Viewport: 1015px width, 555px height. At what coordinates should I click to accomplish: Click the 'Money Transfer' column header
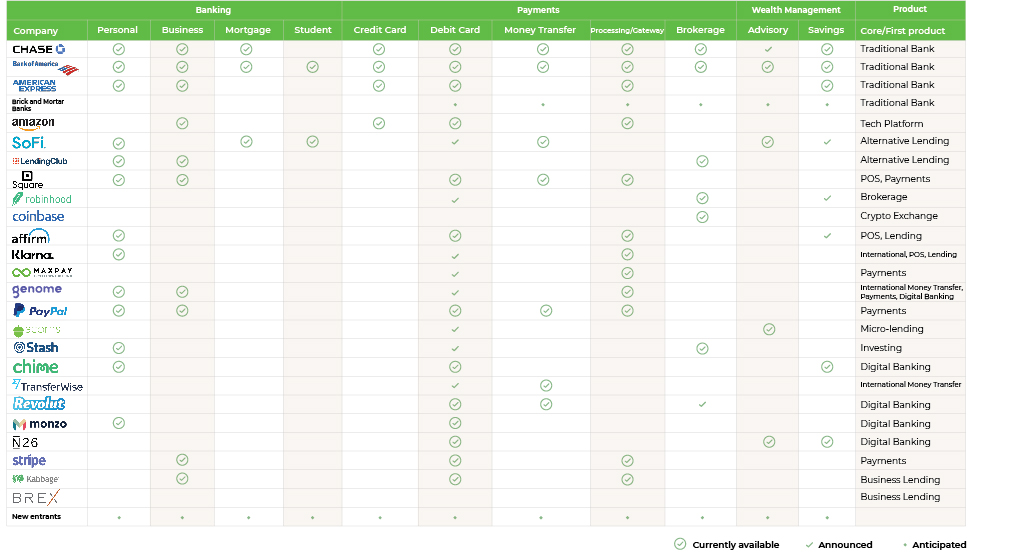(x=540, y=30)
